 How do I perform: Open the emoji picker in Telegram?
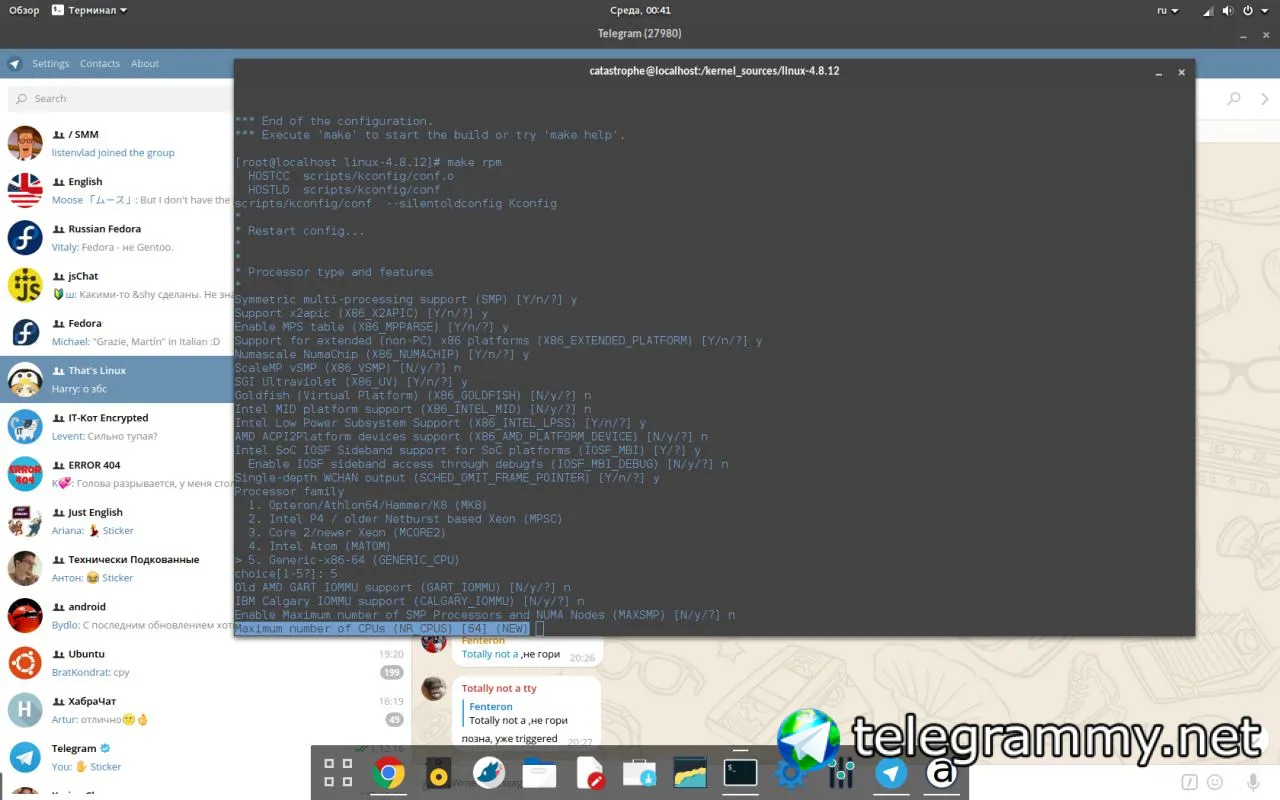[x=1215, y=782]
